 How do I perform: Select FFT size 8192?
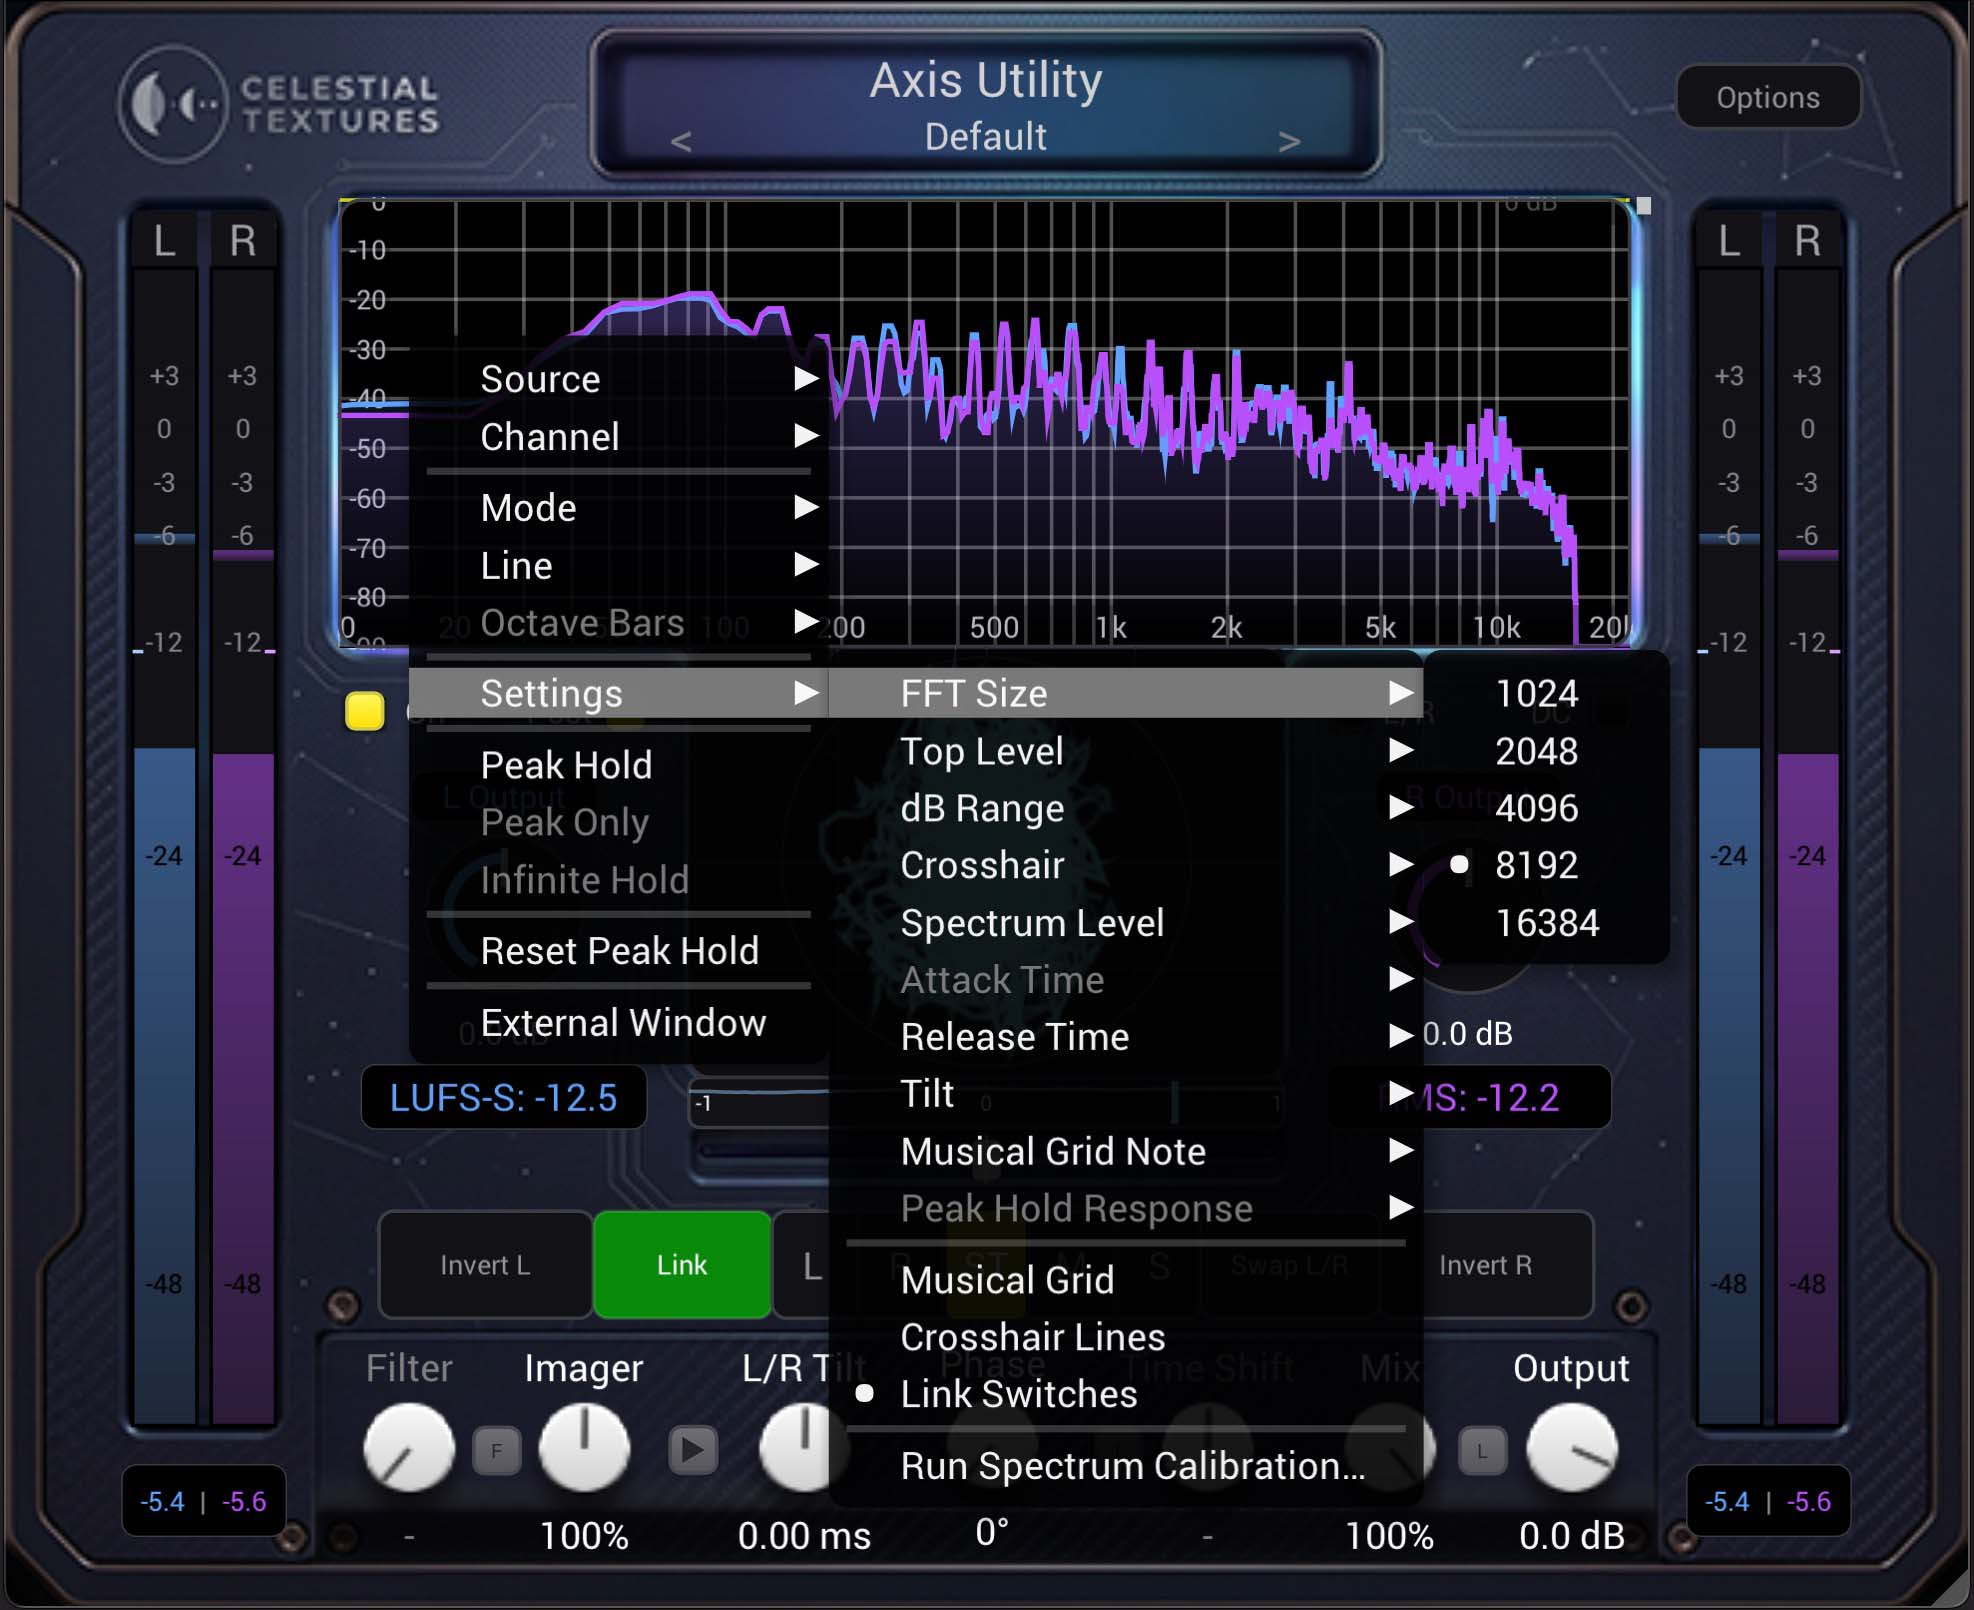tap(1547, 865)
